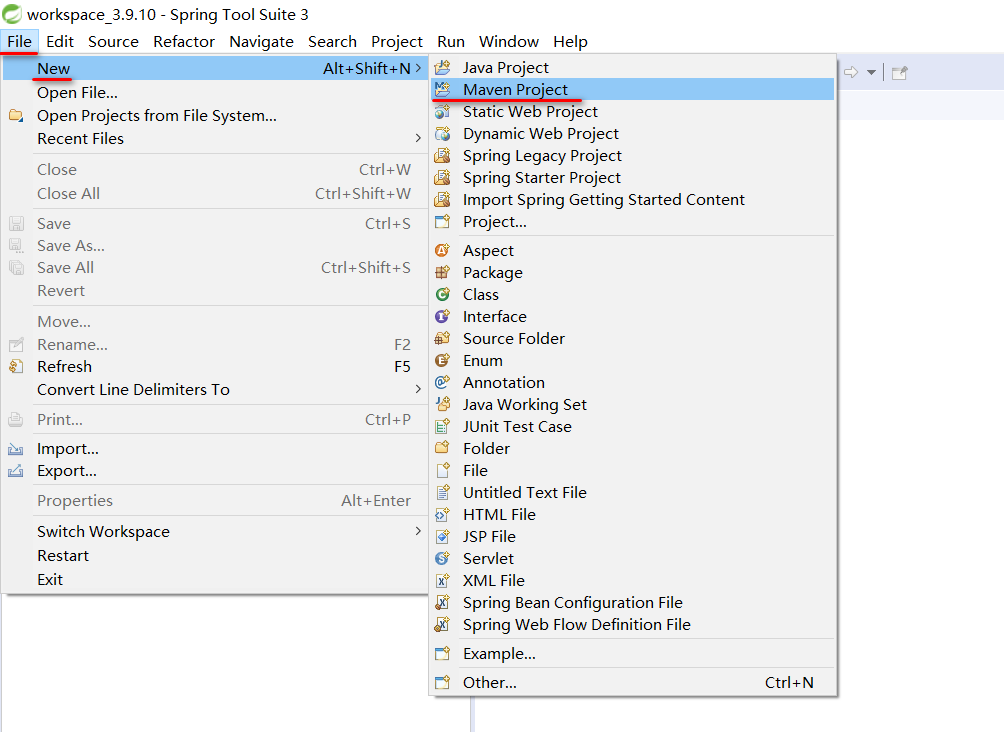Select Untitled Text File entry

tap(632, 492)
